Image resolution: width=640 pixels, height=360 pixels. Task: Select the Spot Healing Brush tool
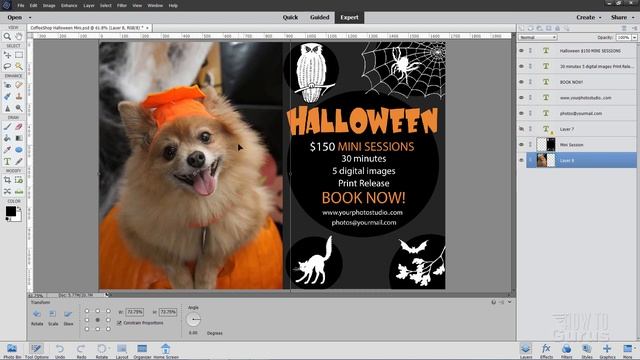[19, 85]
